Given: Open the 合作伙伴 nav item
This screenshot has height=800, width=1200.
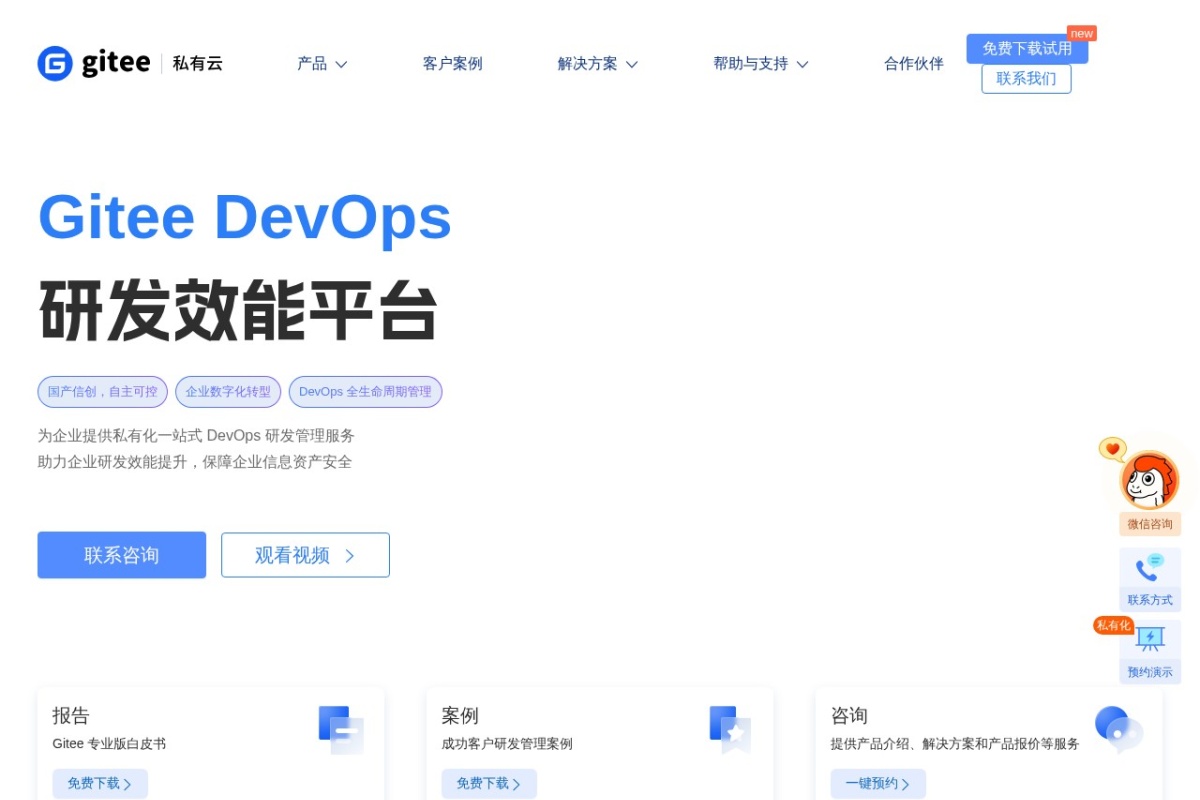Looking at the screenshot, I should tap(913, 64).
